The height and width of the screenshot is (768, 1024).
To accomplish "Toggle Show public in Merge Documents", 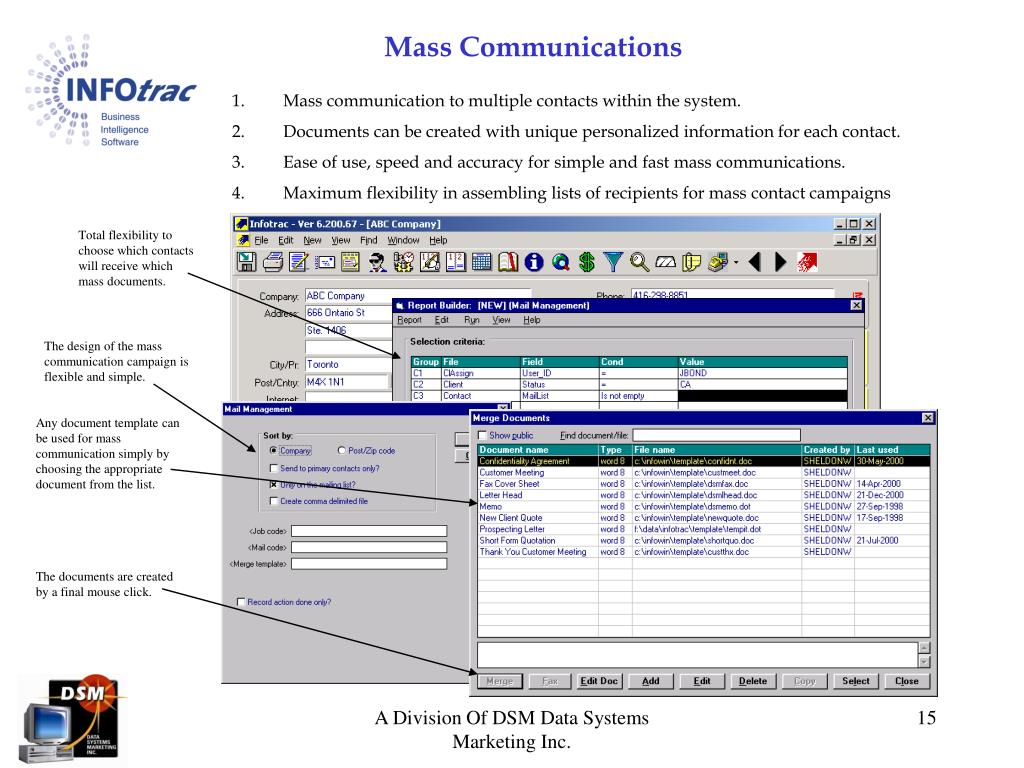I will [x=483, y=436].
